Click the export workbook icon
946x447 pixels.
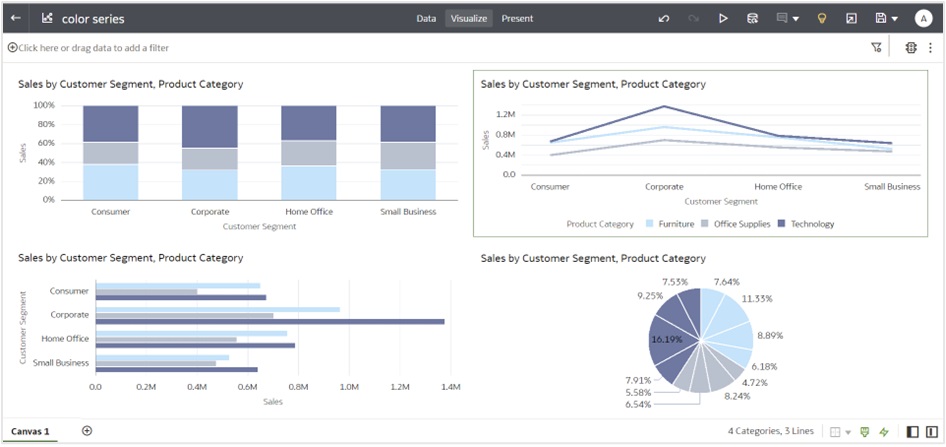click(x=851, y=18)
